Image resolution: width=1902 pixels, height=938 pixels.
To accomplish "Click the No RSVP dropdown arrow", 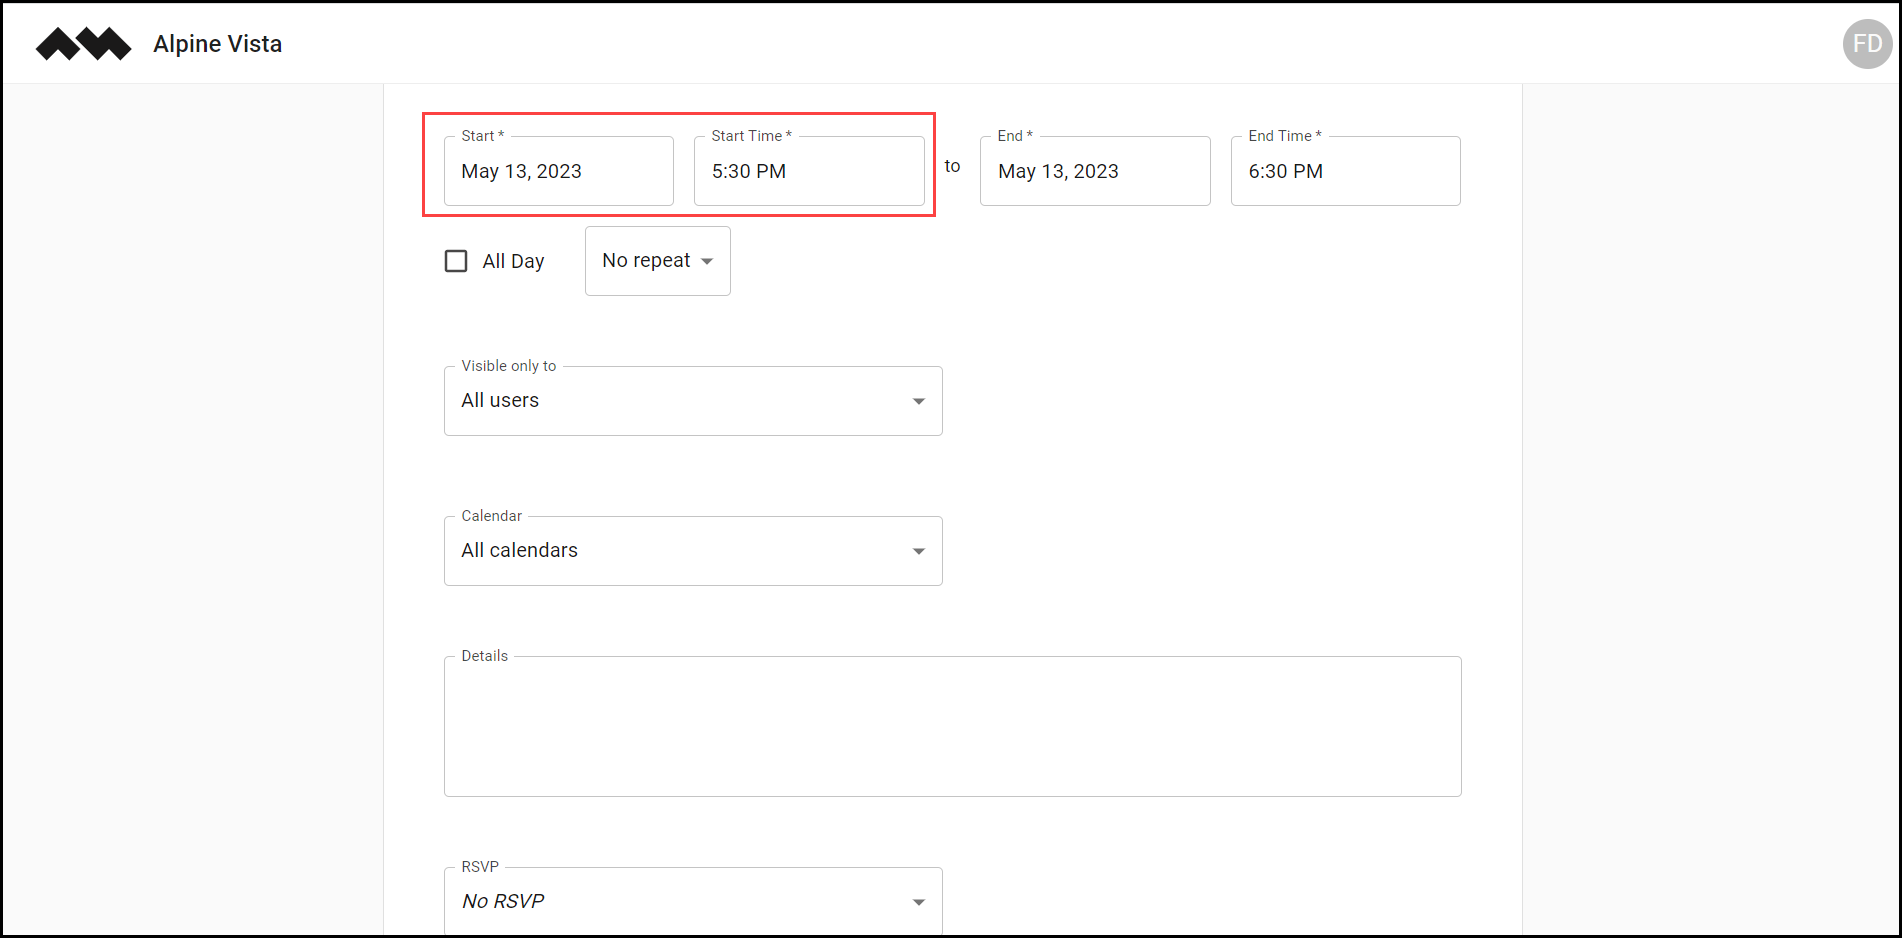I will [918, 902].
